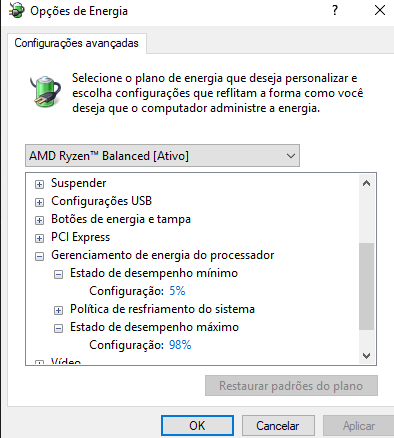
Task: Collapse Estado de desempenho máximo
Action: (58, 328)
